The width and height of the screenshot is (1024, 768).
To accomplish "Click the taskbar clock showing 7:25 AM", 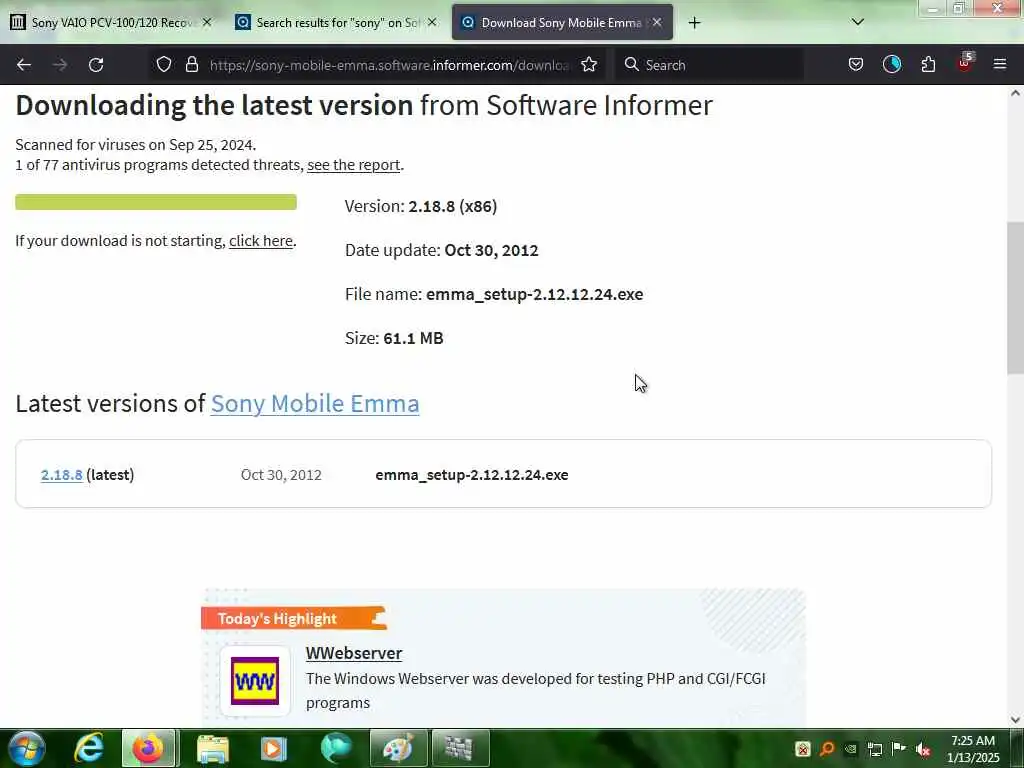I will [972, 749].
